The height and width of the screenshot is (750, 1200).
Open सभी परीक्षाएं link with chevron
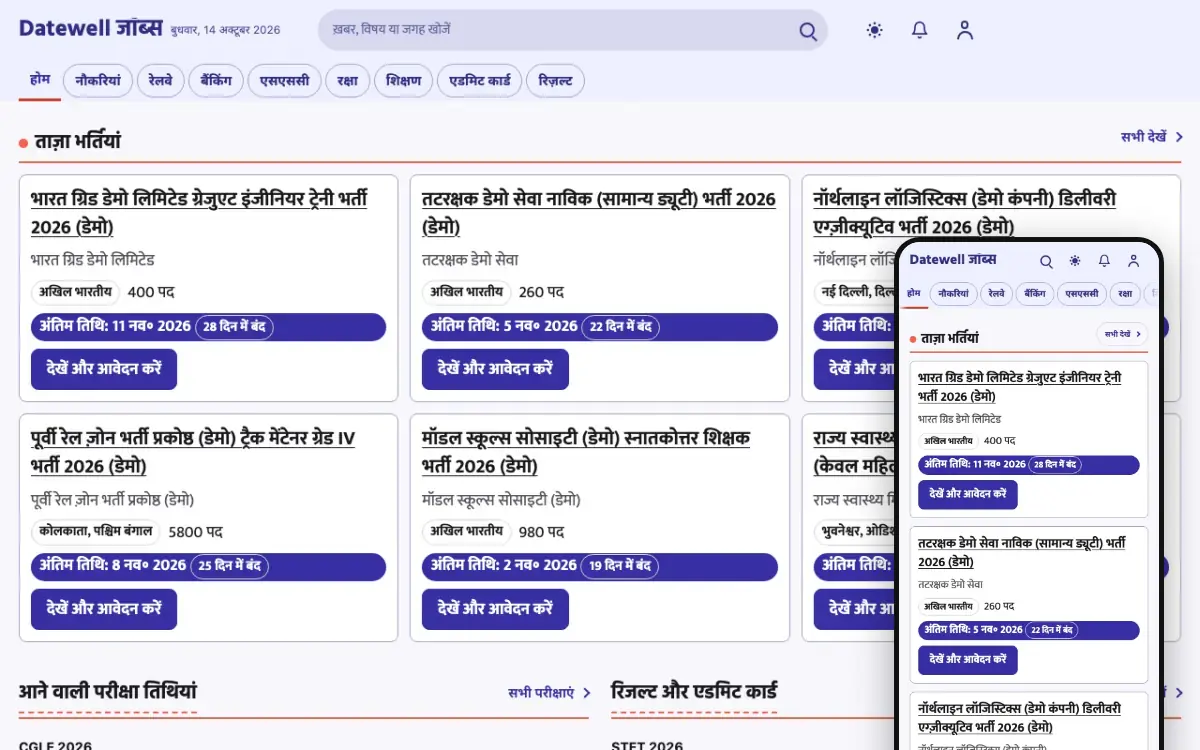click(549, 692)
